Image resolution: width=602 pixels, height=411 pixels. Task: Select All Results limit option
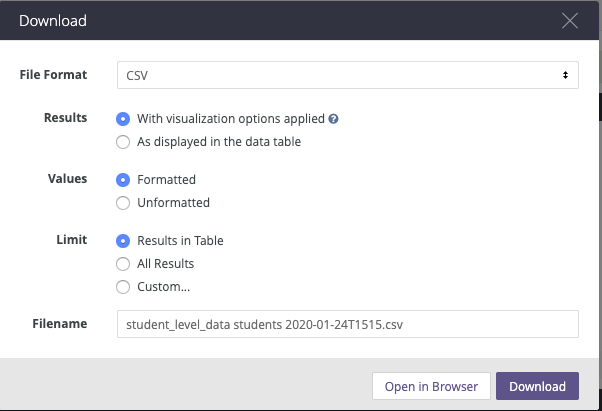[123, 264]
